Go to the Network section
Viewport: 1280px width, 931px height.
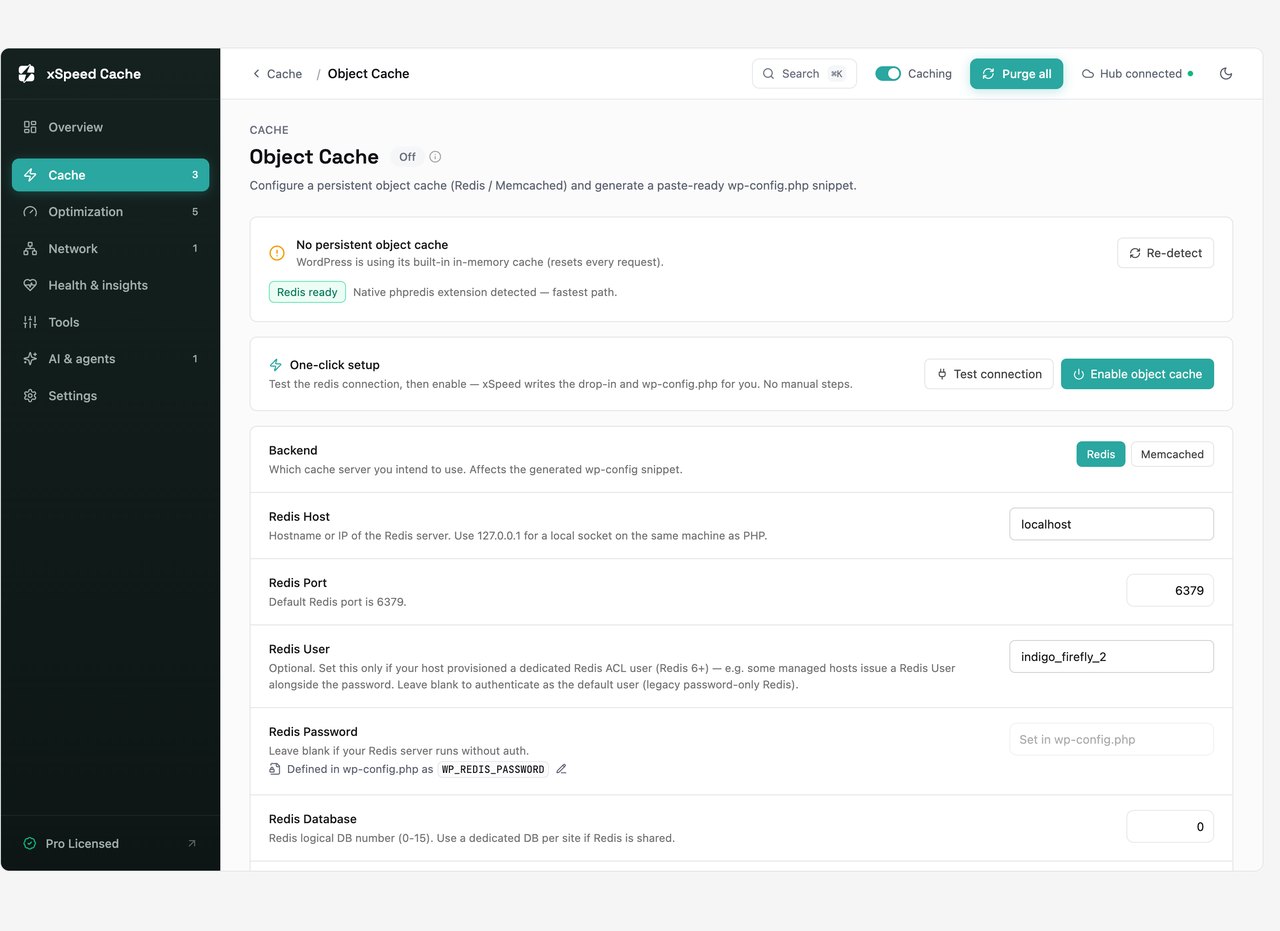(x=110, y=249)
